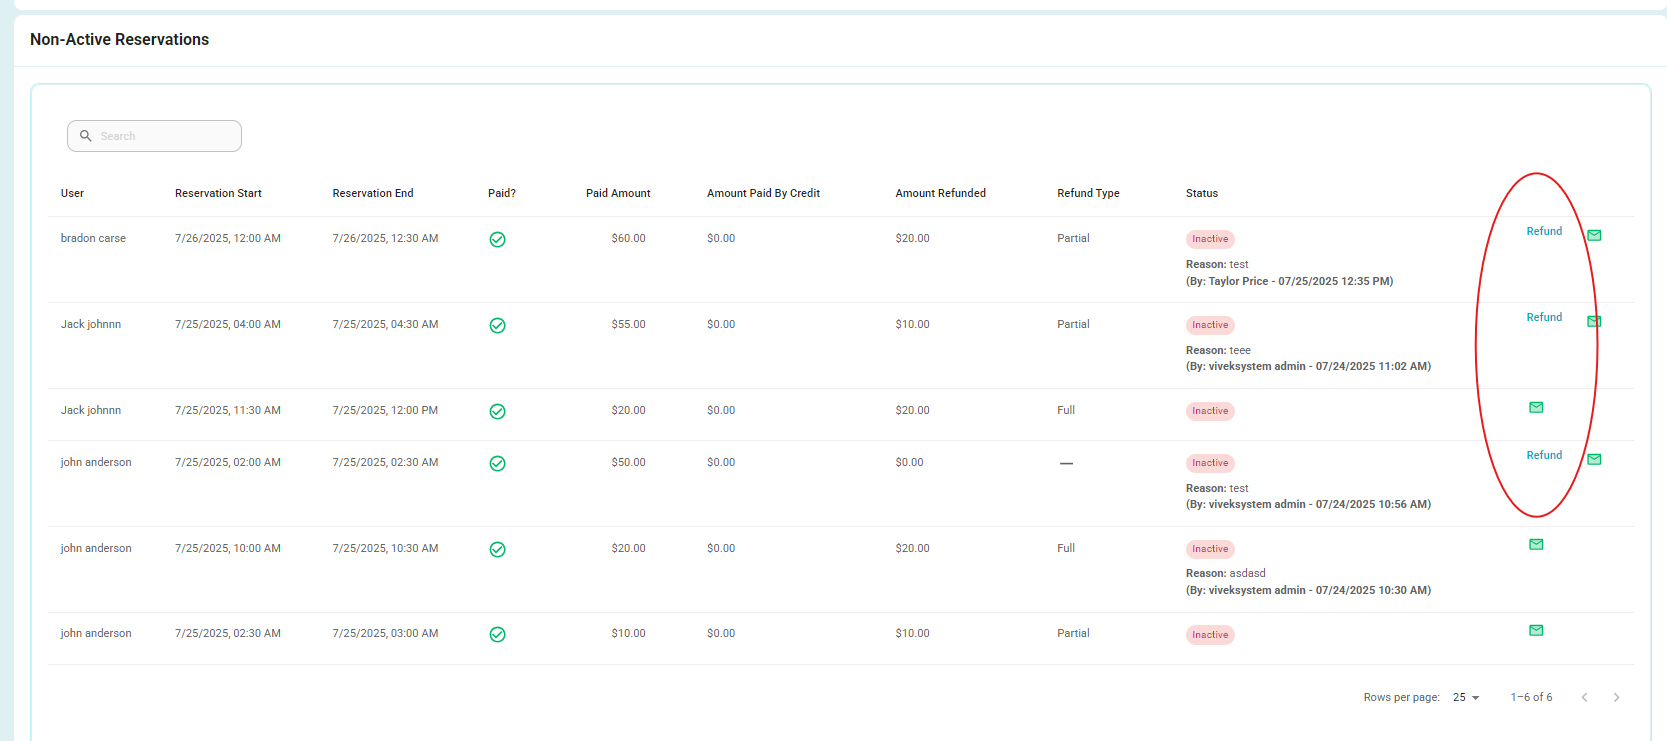The height and width of the screenshot is (741, 1667).
Task: Click paid checkmark for Jack johnnn 11:30 AM row
Action: 497,411
